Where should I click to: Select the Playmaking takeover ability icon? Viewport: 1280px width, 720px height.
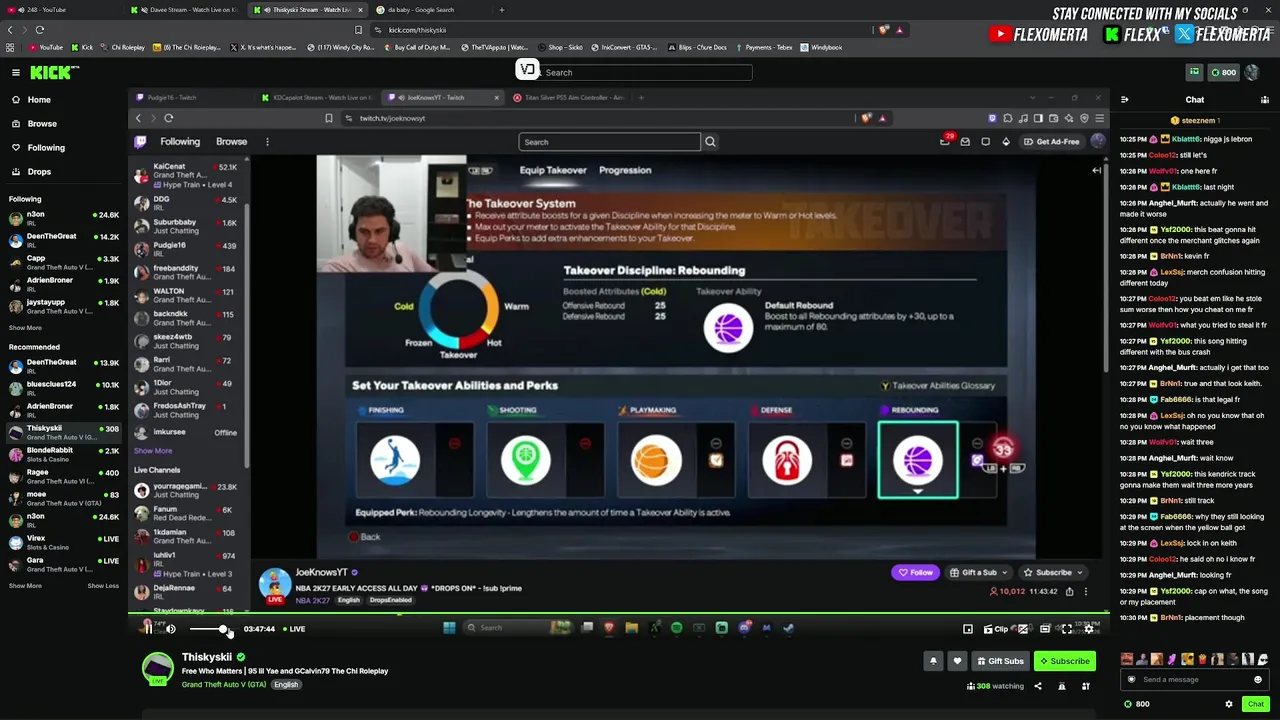pos(656,461)
